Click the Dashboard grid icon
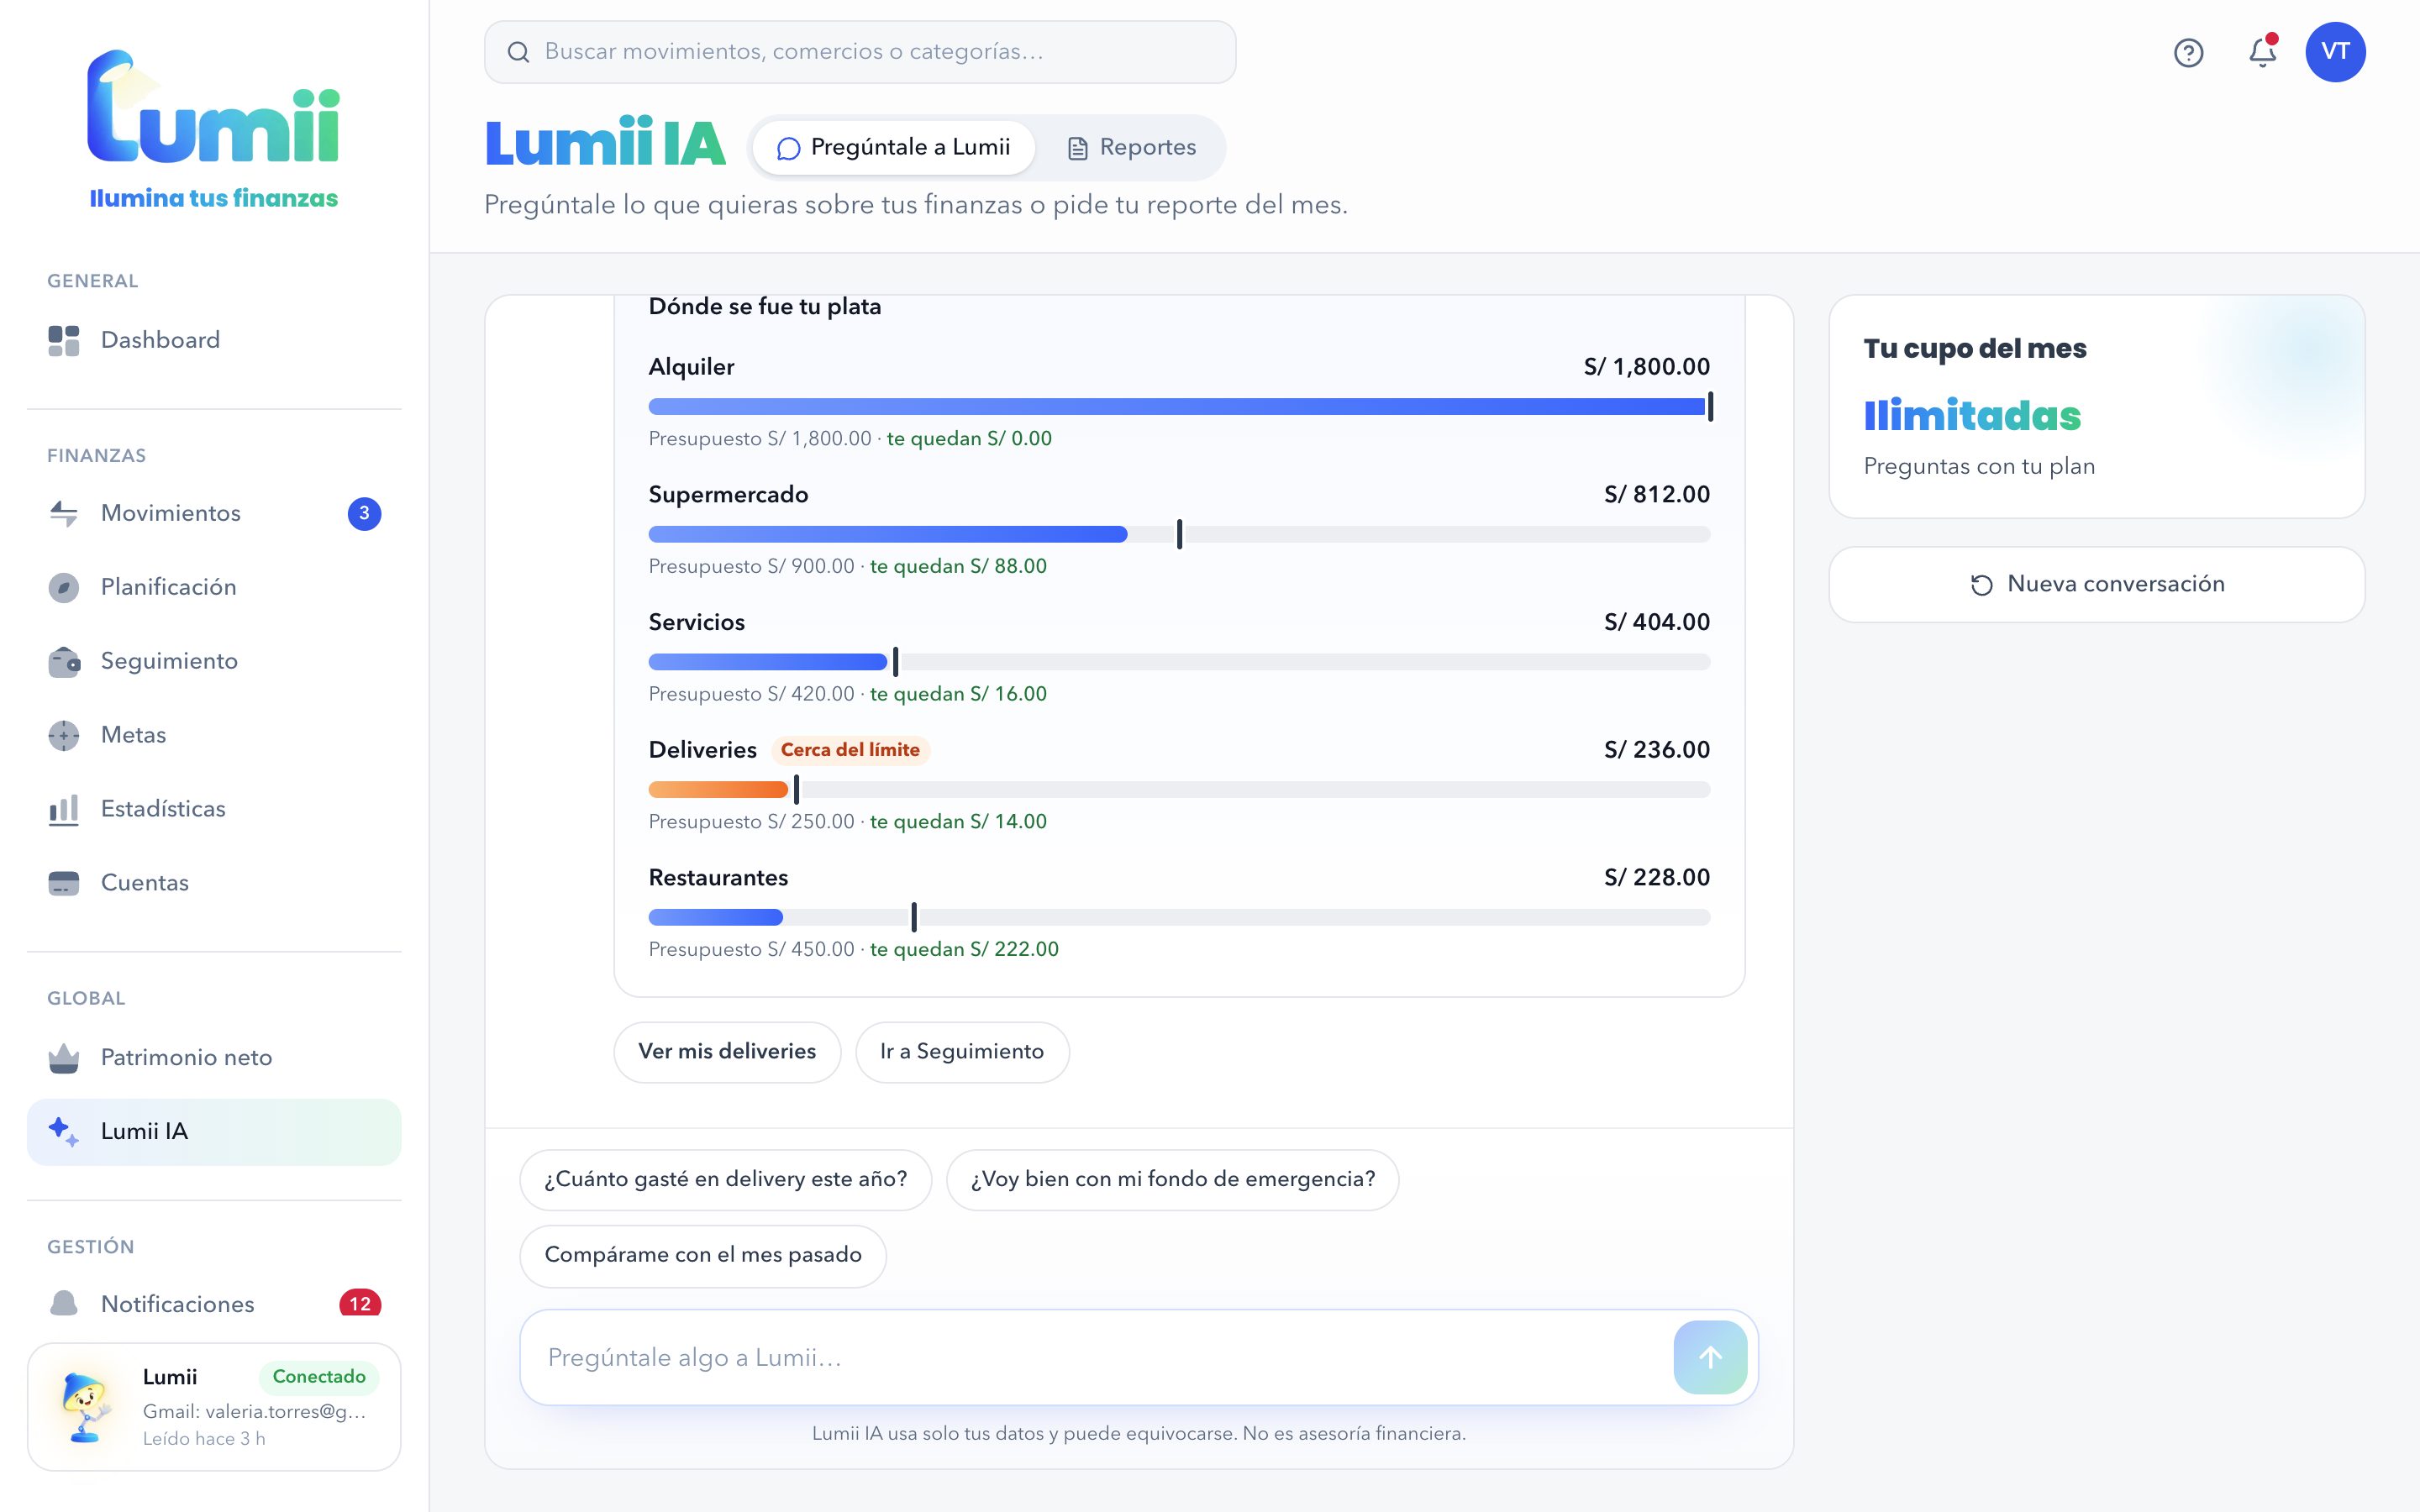The width and height of the screenshot is (2420, 1512). (x=64, y=340)
